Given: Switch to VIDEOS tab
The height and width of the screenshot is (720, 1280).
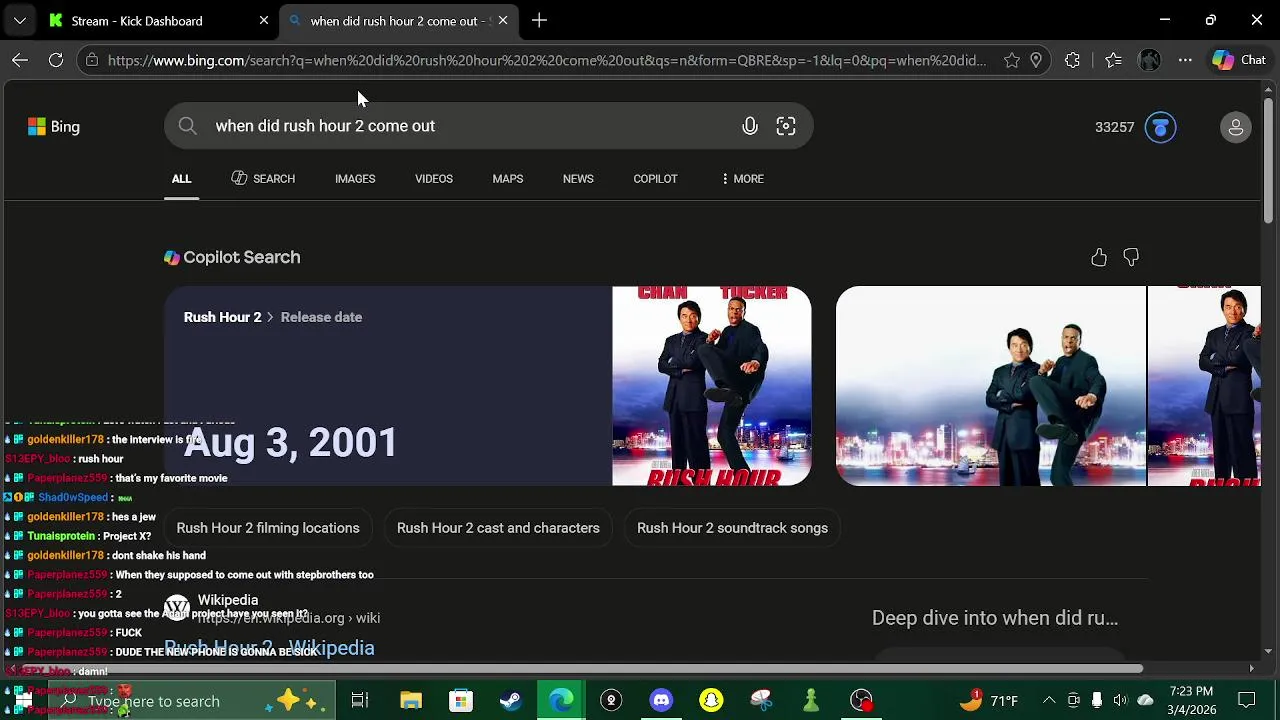Looking at the screenshot, I should (x=434, y=179).
